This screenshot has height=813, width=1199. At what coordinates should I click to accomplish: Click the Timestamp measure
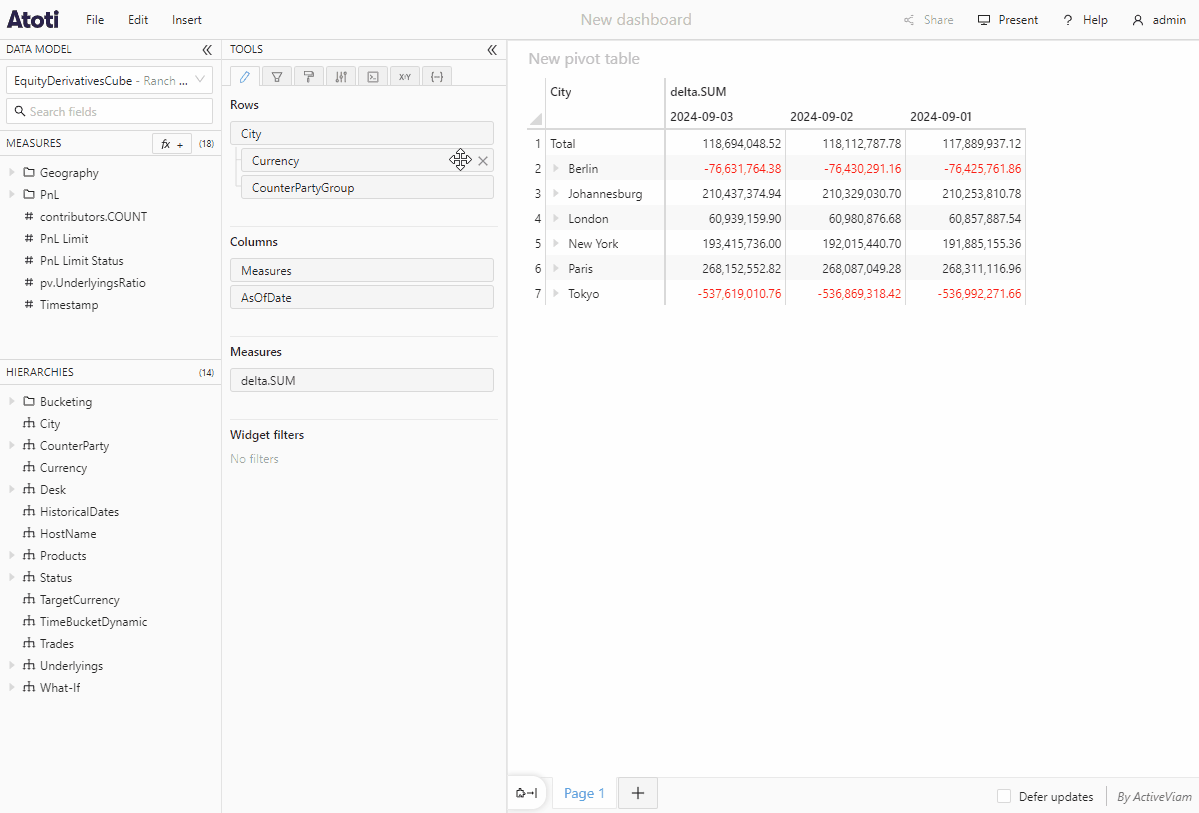69,304
